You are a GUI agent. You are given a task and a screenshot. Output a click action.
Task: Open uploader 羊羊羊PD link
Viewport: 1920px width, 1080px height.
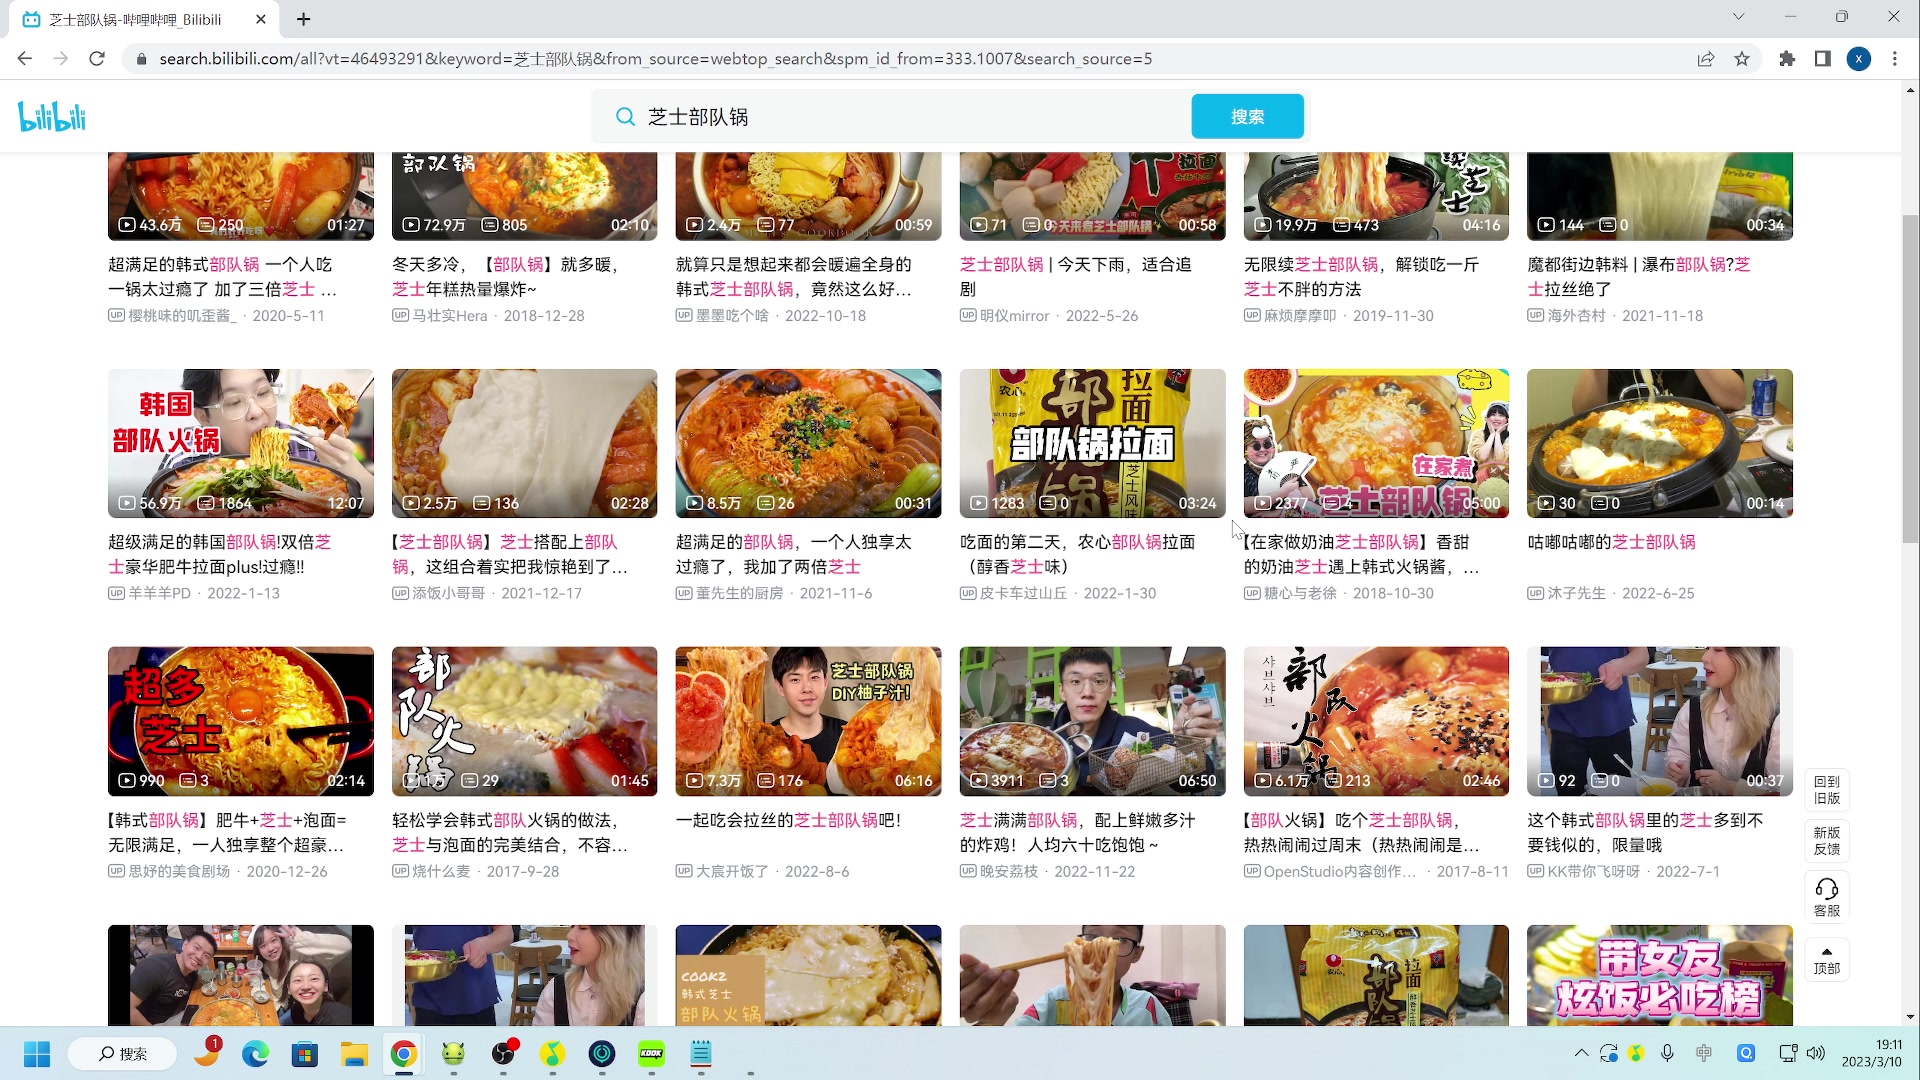159,593
